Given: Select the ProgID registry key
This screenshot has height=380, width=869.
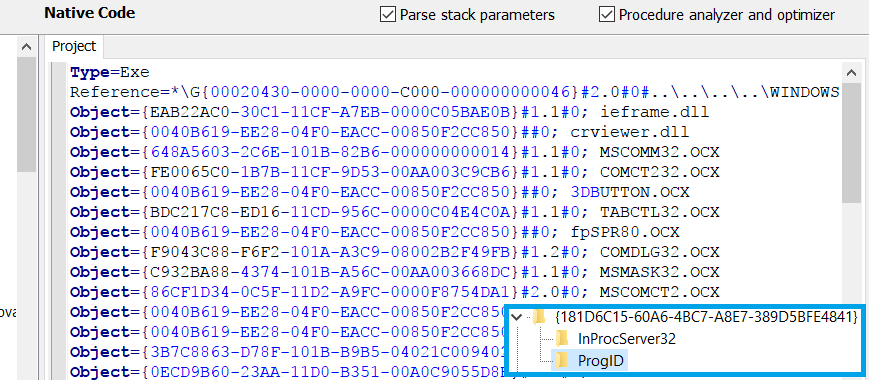Looking at the screenshot, I should [x=600, y=361].
